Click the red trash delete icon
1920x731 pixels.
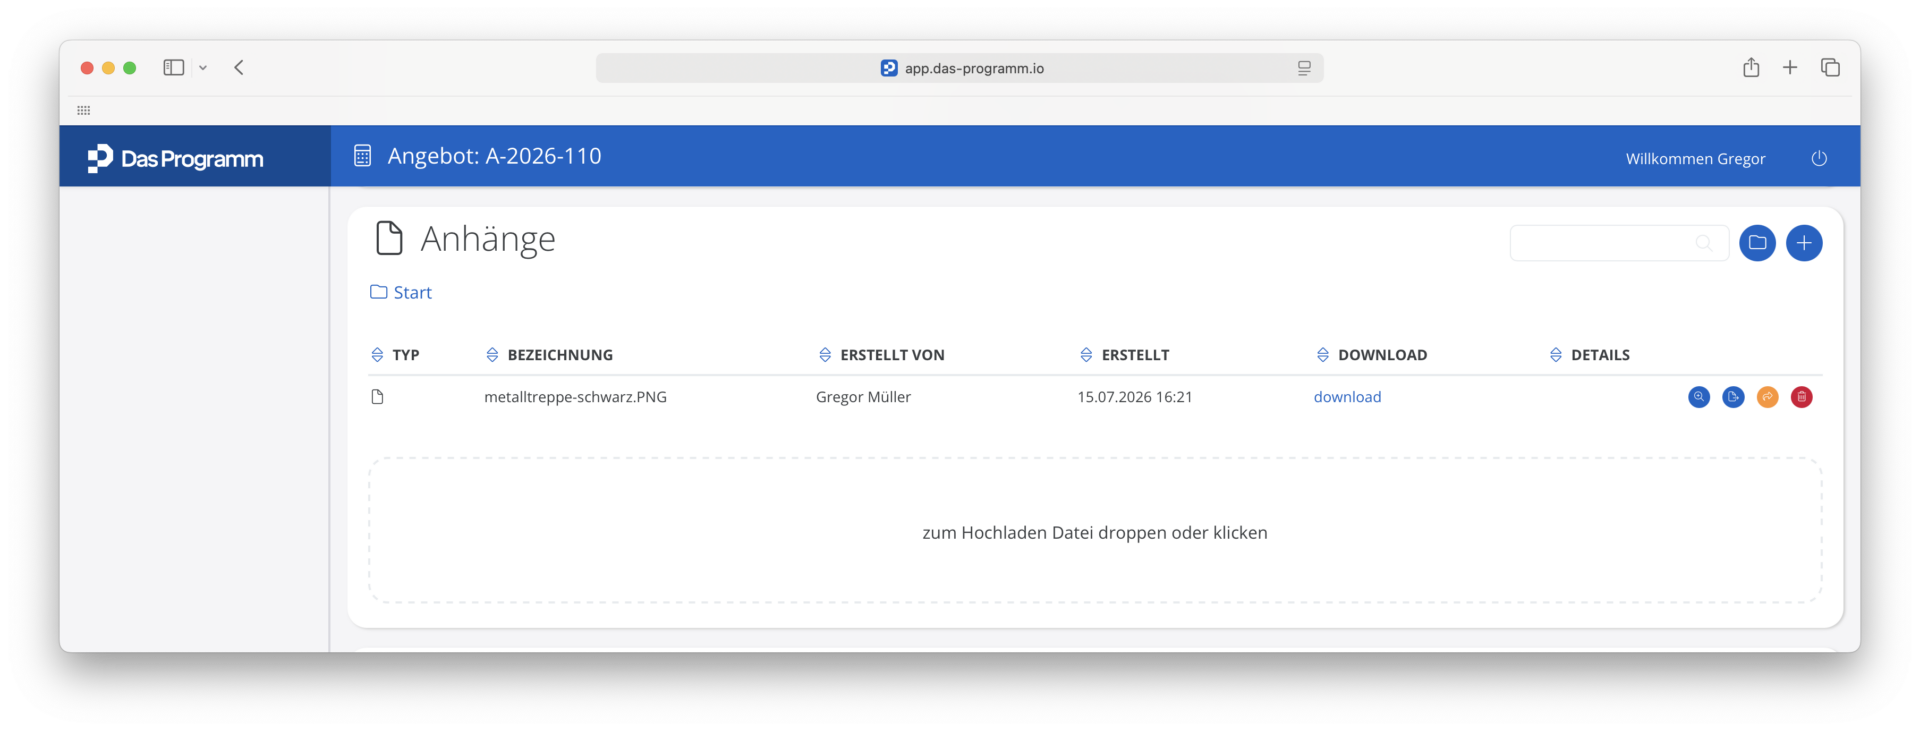coord(1802,397)
